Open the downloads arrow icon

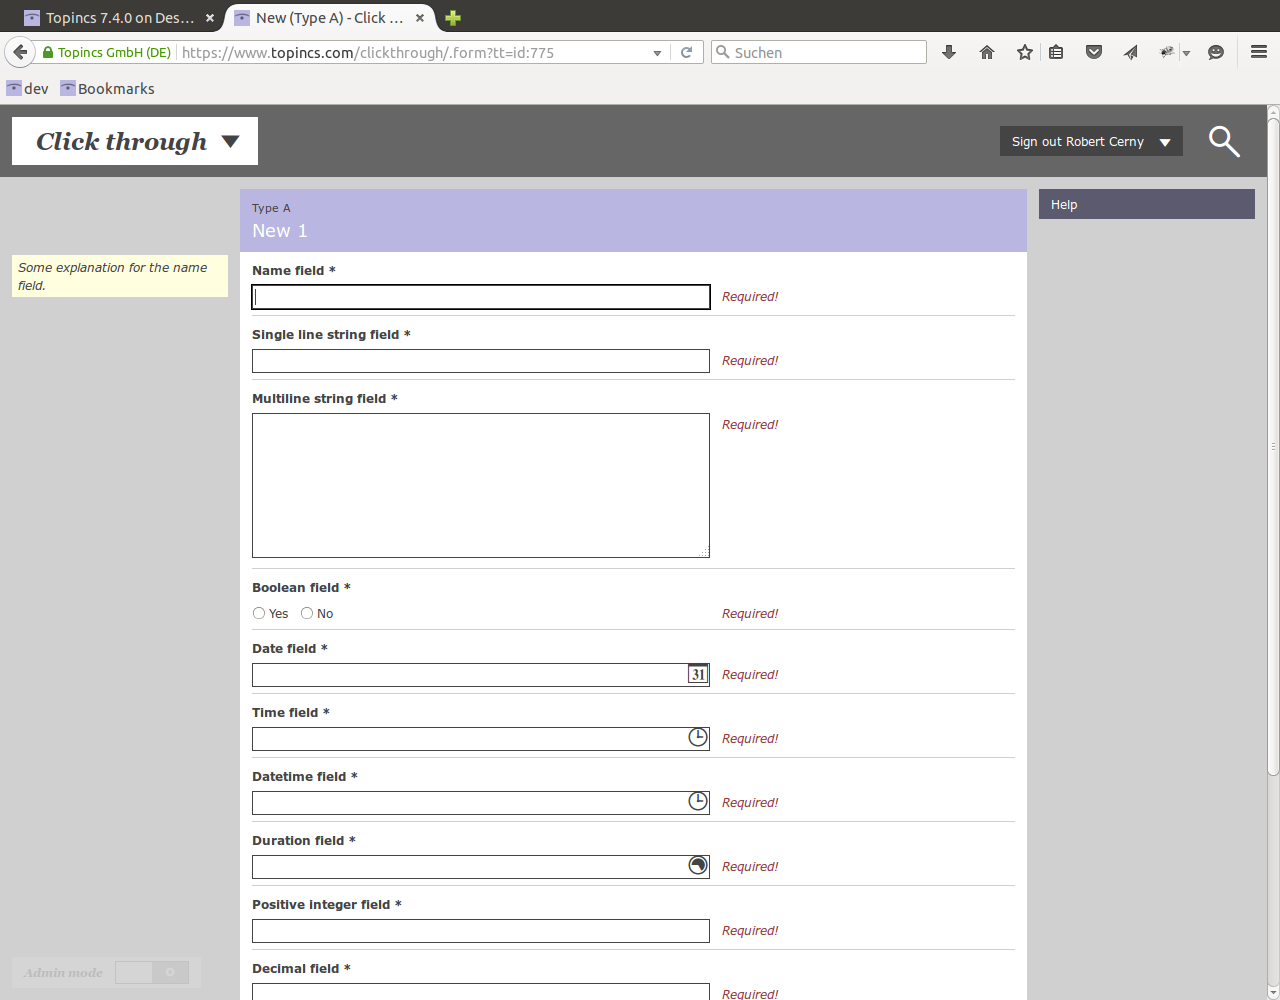coord(949,53)
